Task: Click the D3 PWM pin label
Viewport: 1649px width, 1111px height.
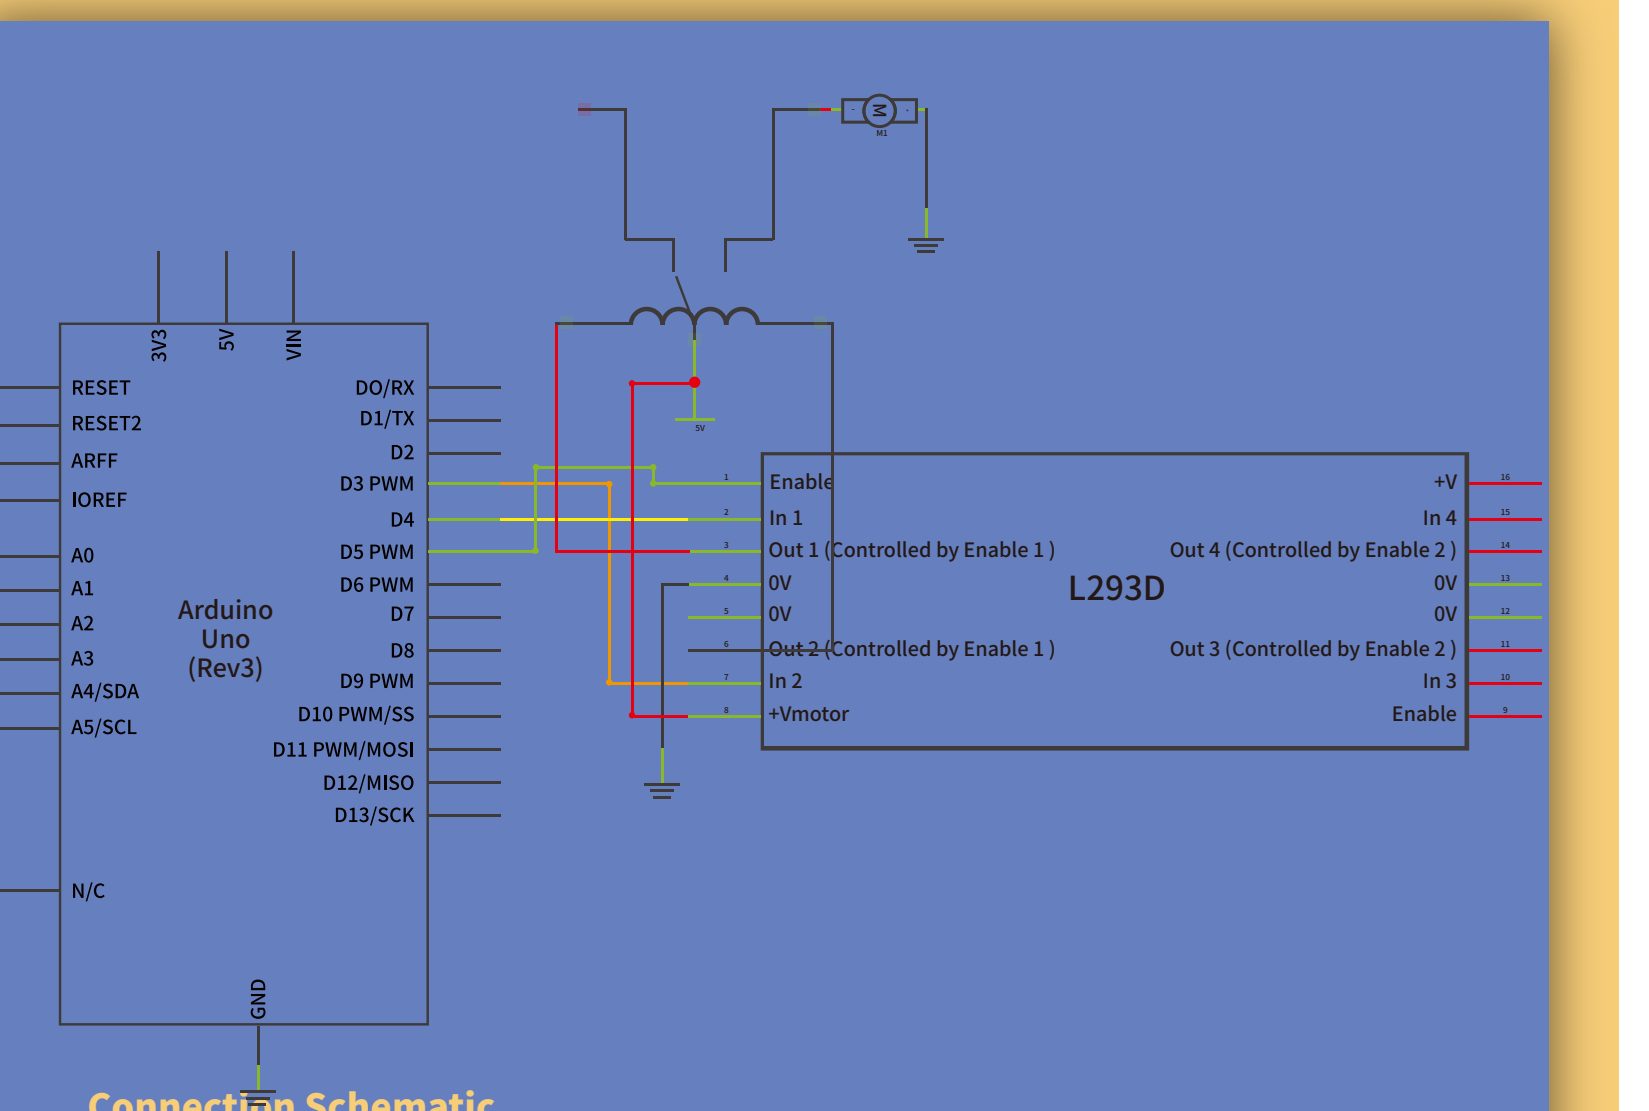Action: pyautogui.click(x=377, y=484)
